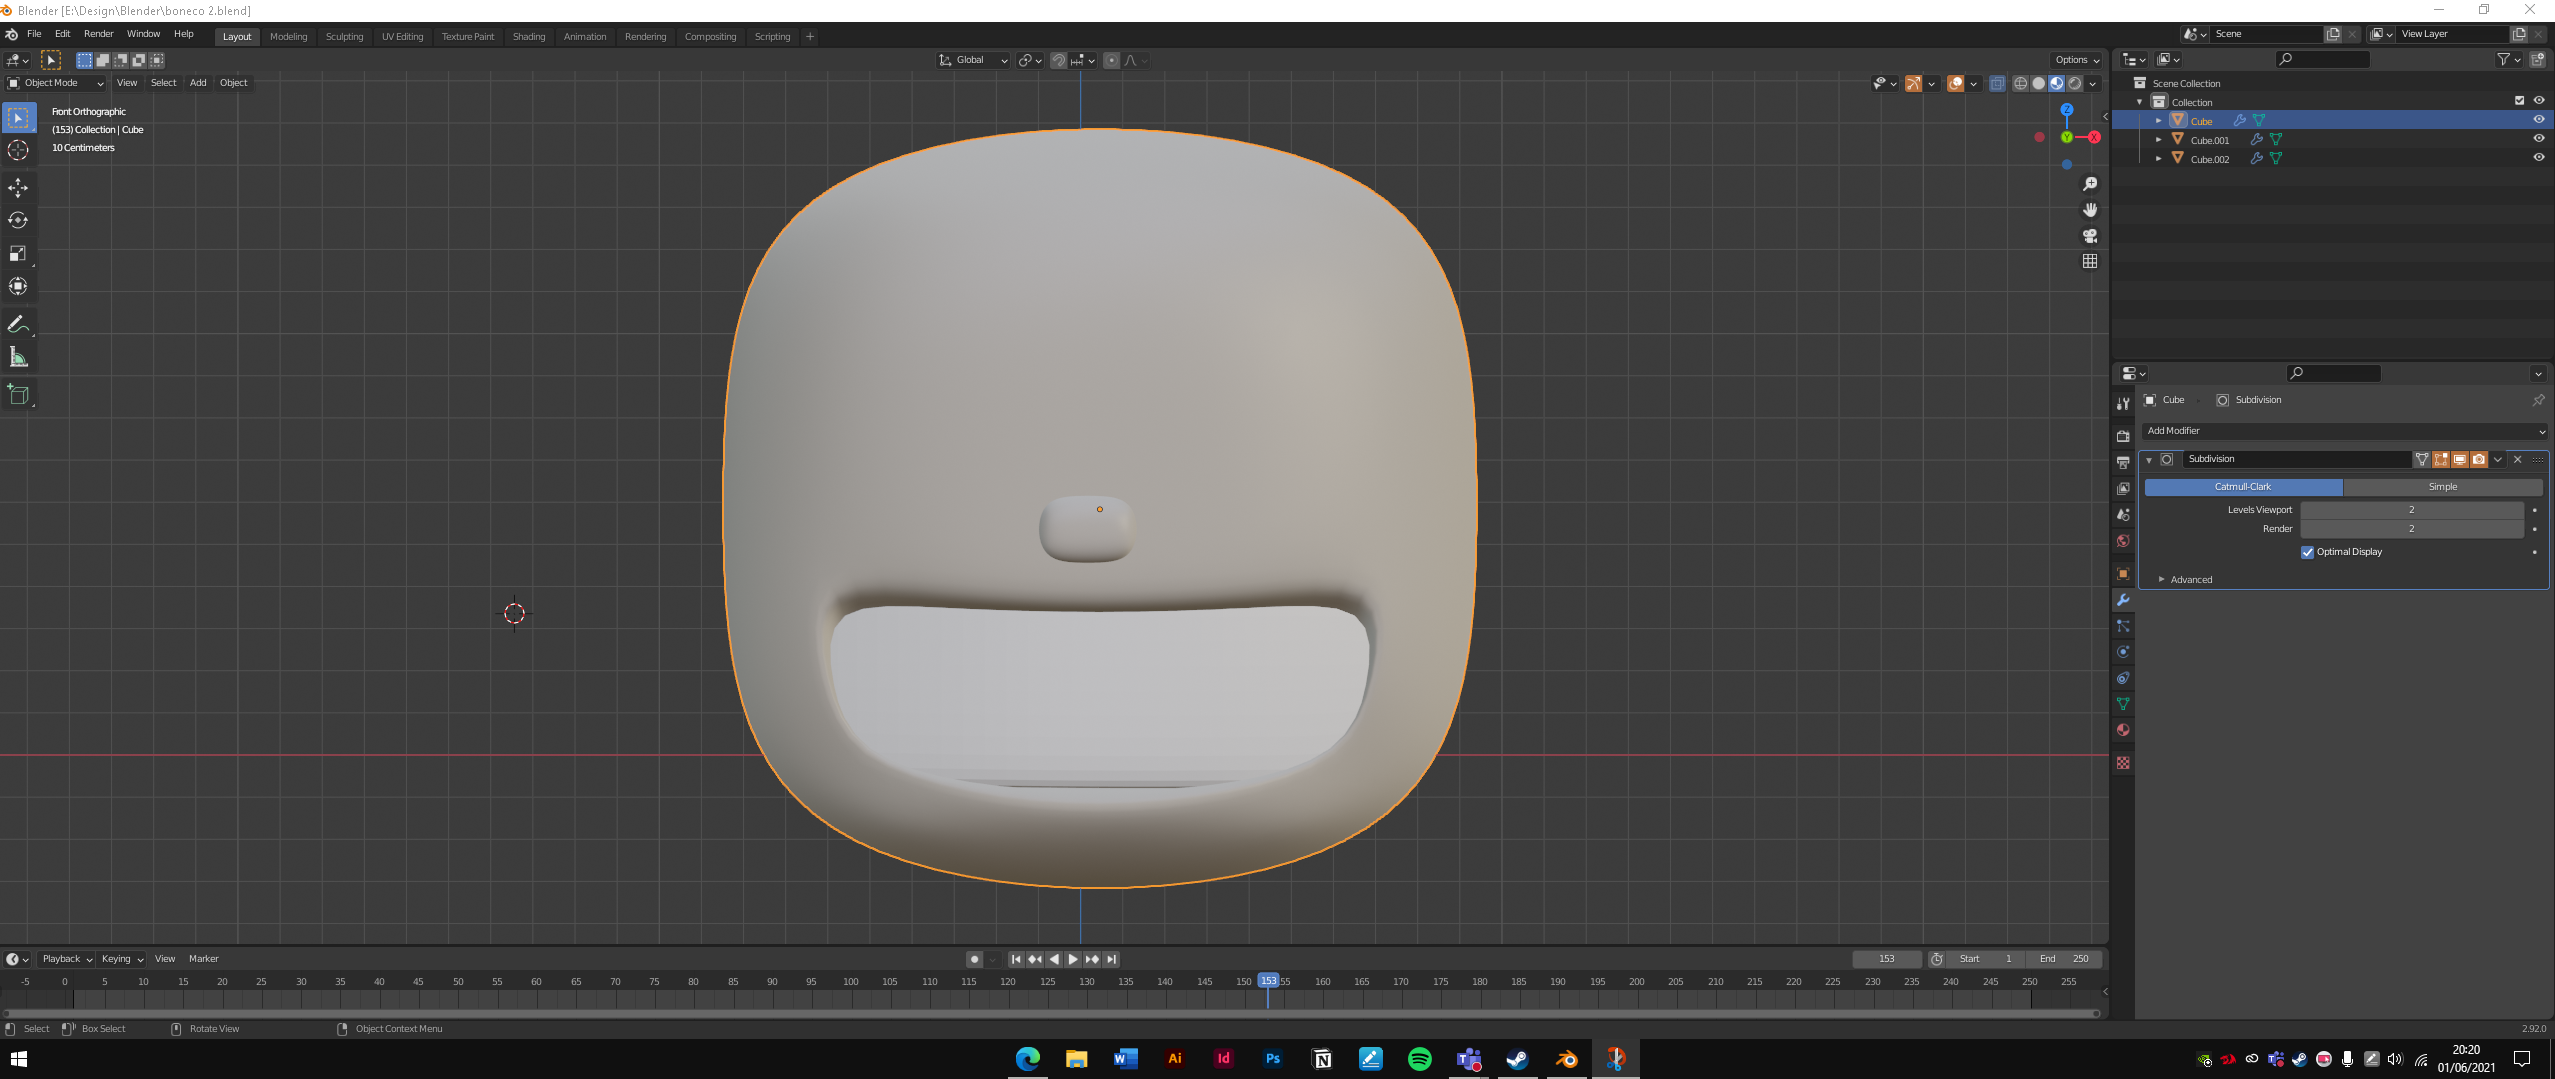This screenshot has height=1079, width=2555.
Task: Select the Annotate pencil tool
Action: (18, 324)
